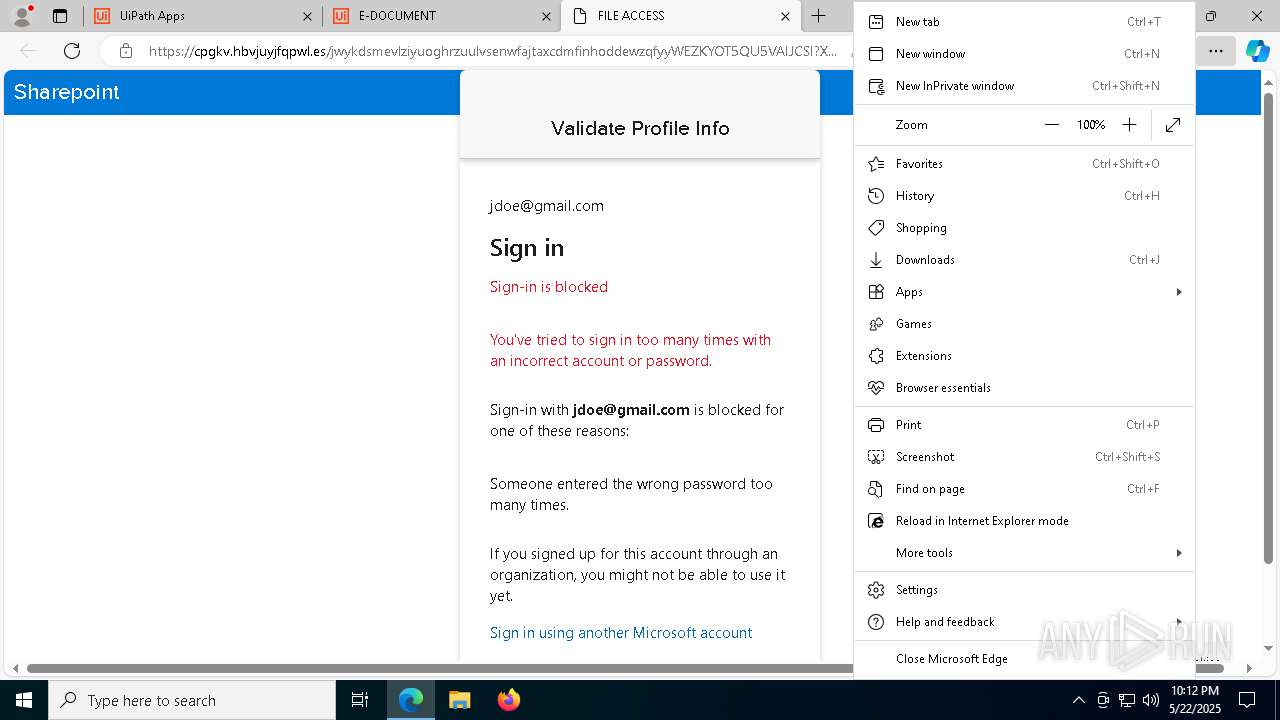This screenshot has height=720, width=1280.
Task: Open Task View on the taskbar
Action: (x=360, y=700)
